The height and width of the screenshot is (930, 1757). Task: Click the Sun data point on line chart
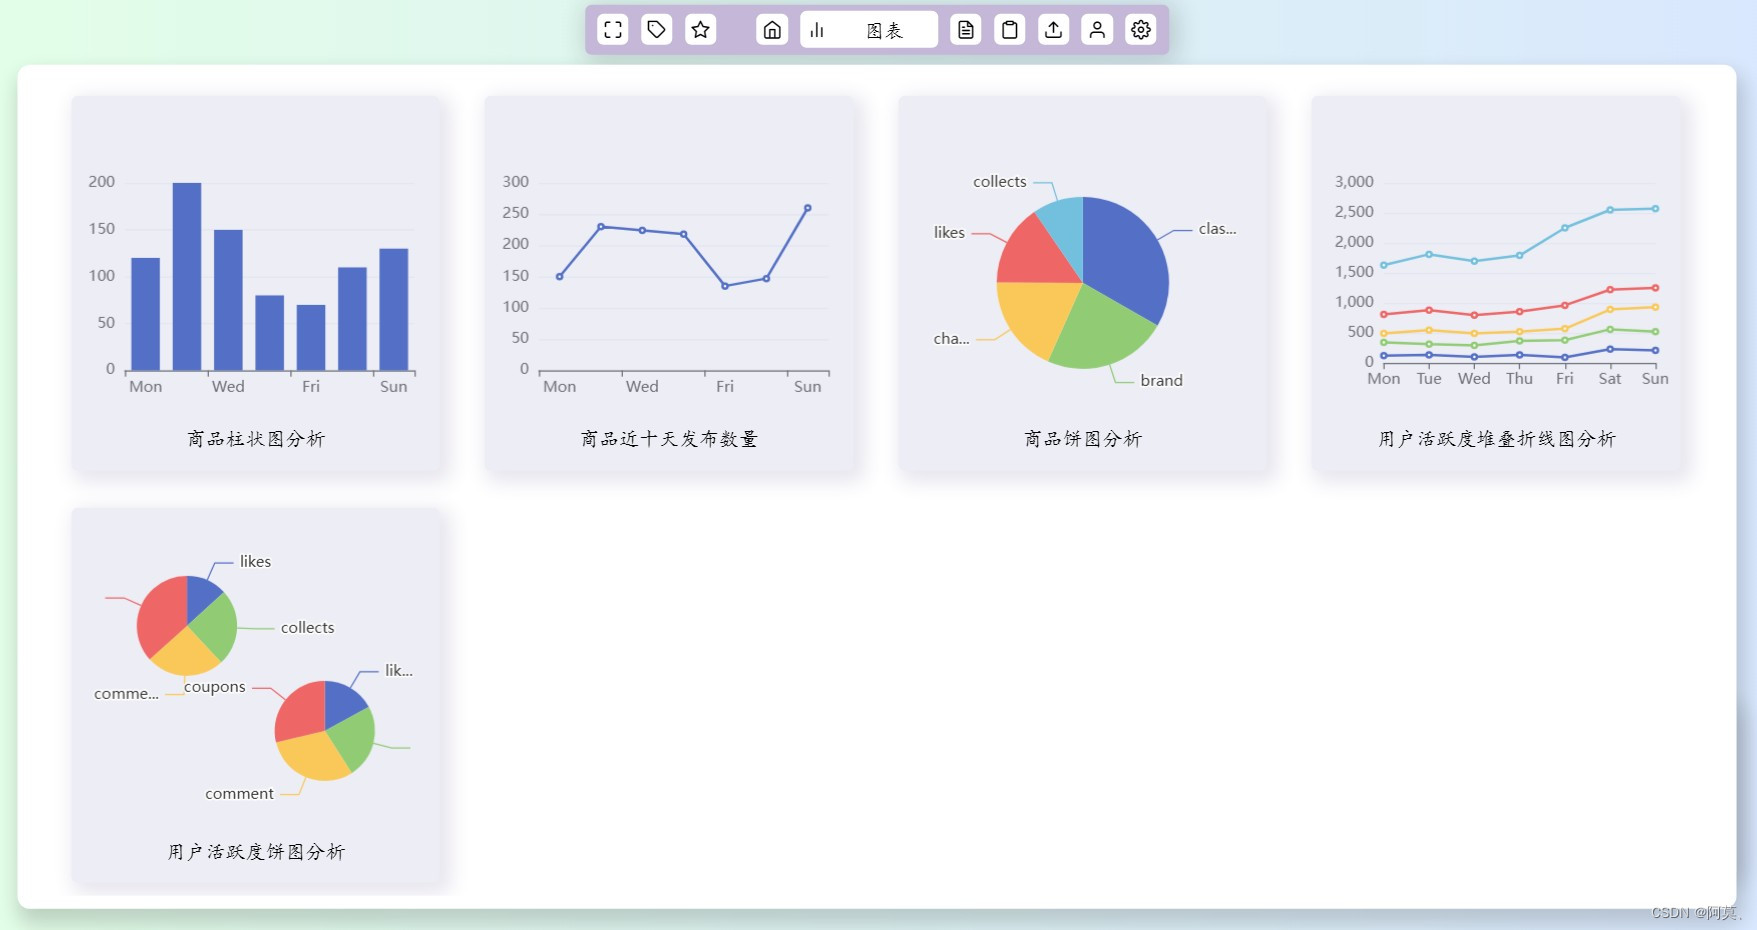[808, 208]
